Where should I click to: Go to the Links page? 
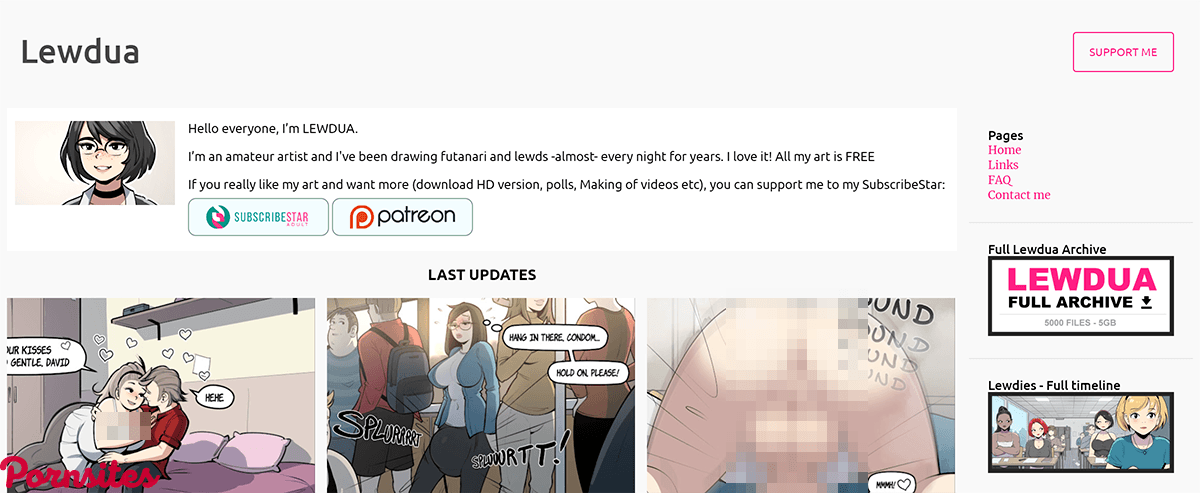click(1003, 165)
